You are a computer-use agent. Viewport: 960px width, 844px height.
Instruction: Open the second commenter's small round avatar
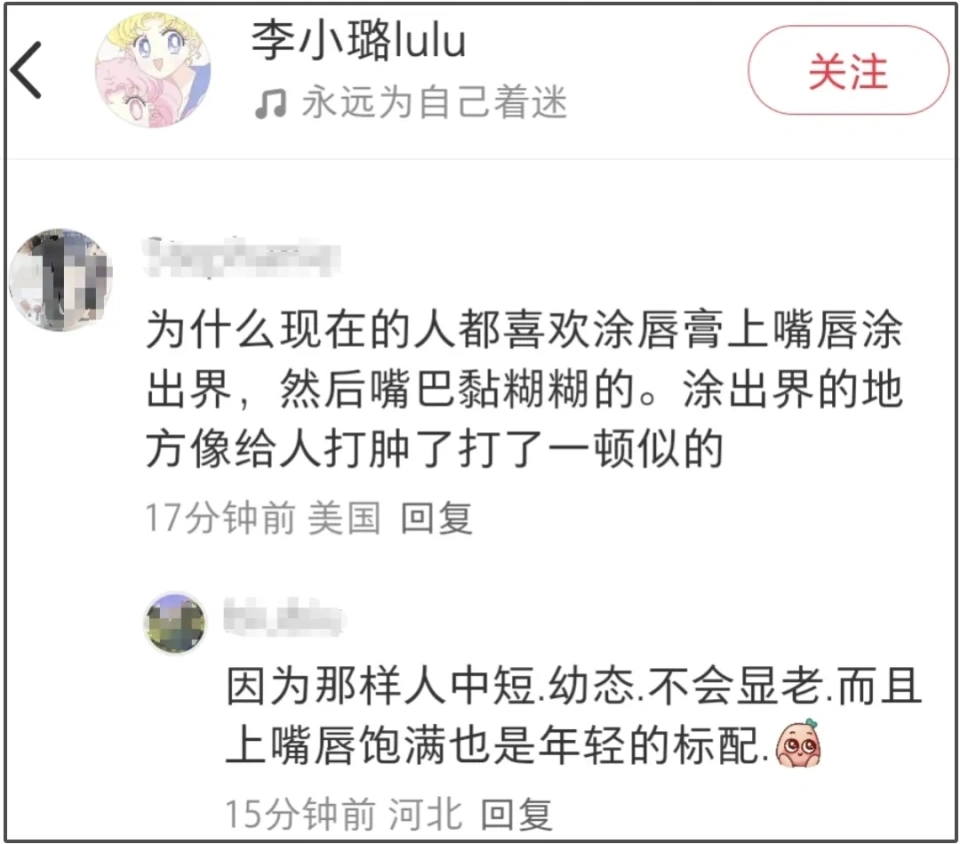(175, 623)
